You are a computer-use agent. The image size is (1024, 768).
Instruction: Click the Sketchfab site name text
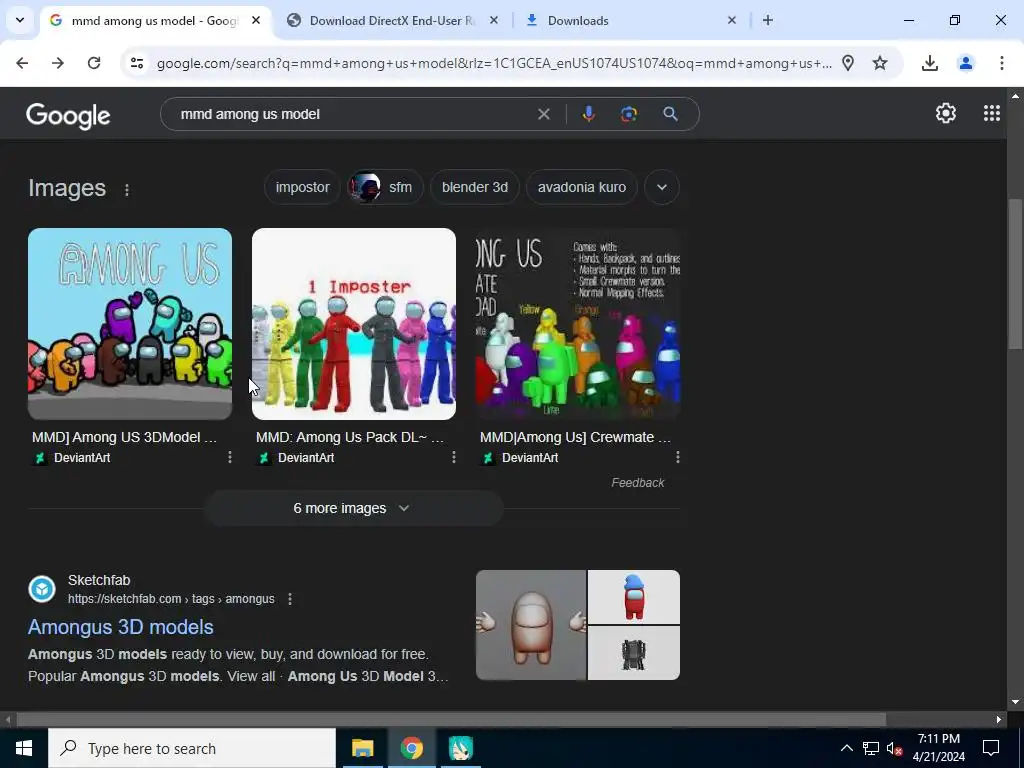[99, 580]
